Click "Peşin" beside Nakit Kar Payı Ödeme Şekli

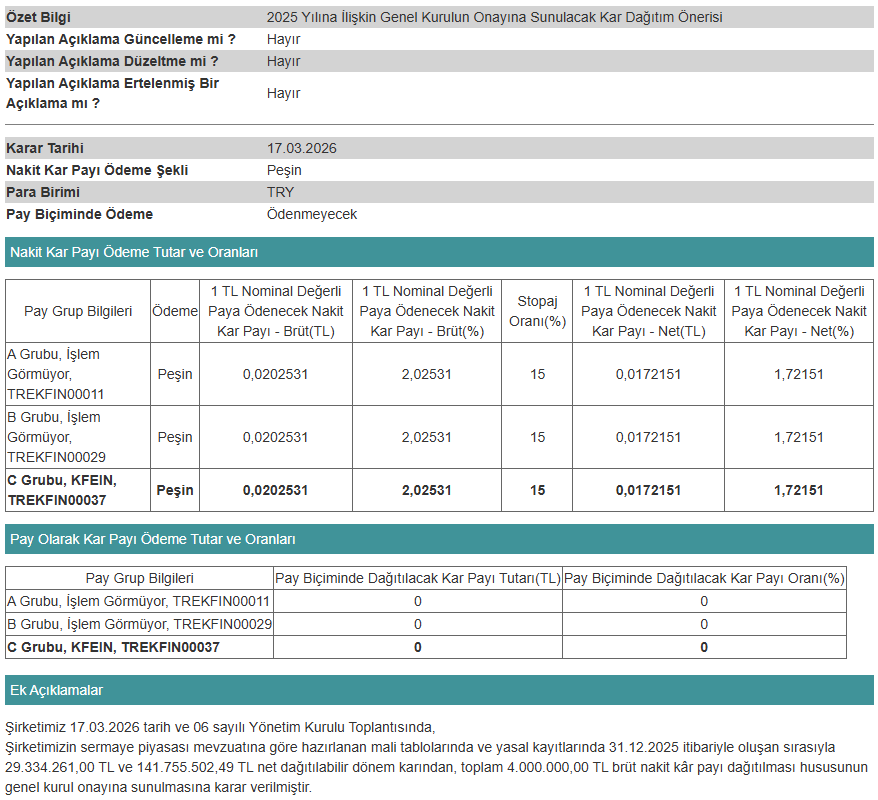[x=284, y=170]
